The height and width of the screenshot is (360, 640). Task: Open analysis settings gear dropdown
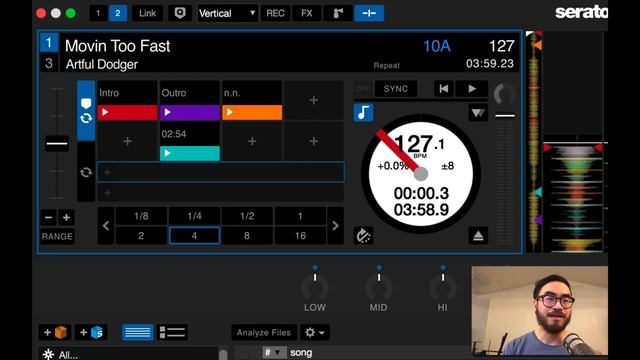(315, 332)
